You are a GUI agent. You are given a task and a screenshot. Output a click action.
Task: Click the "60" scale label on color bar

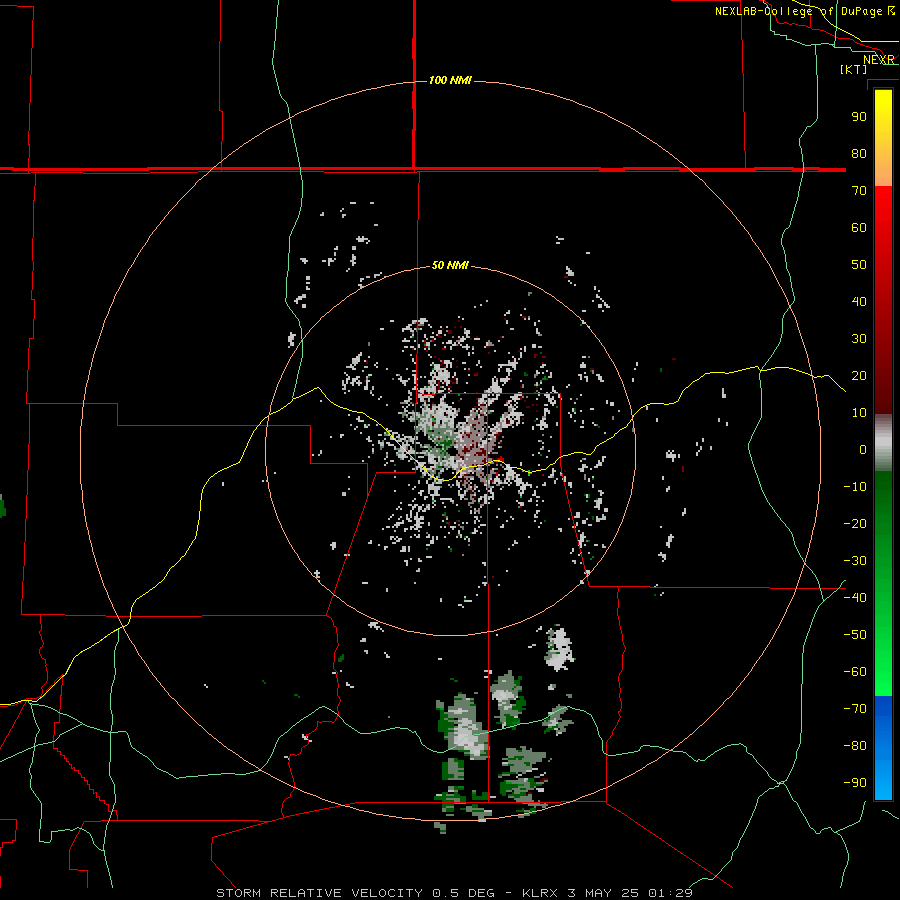pos(859,227)
